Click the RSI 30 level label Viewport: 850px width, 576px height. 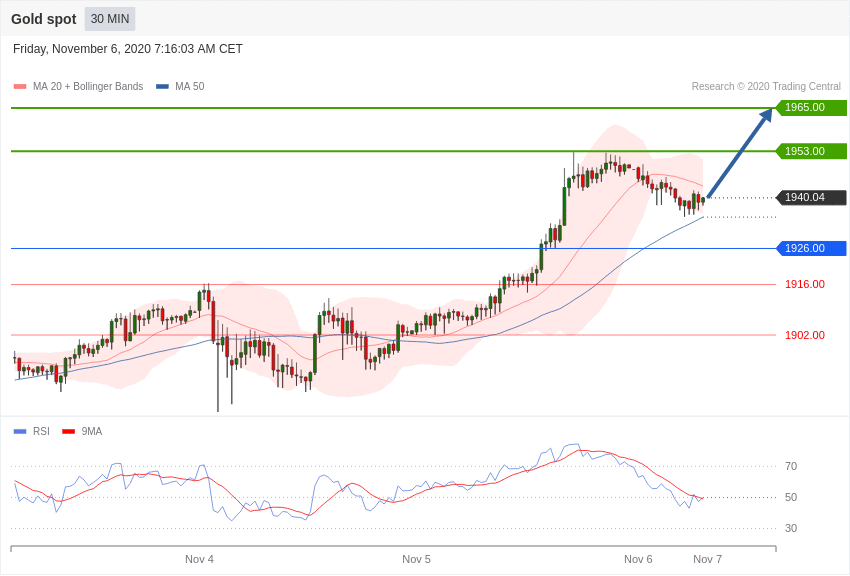[791, 528]
